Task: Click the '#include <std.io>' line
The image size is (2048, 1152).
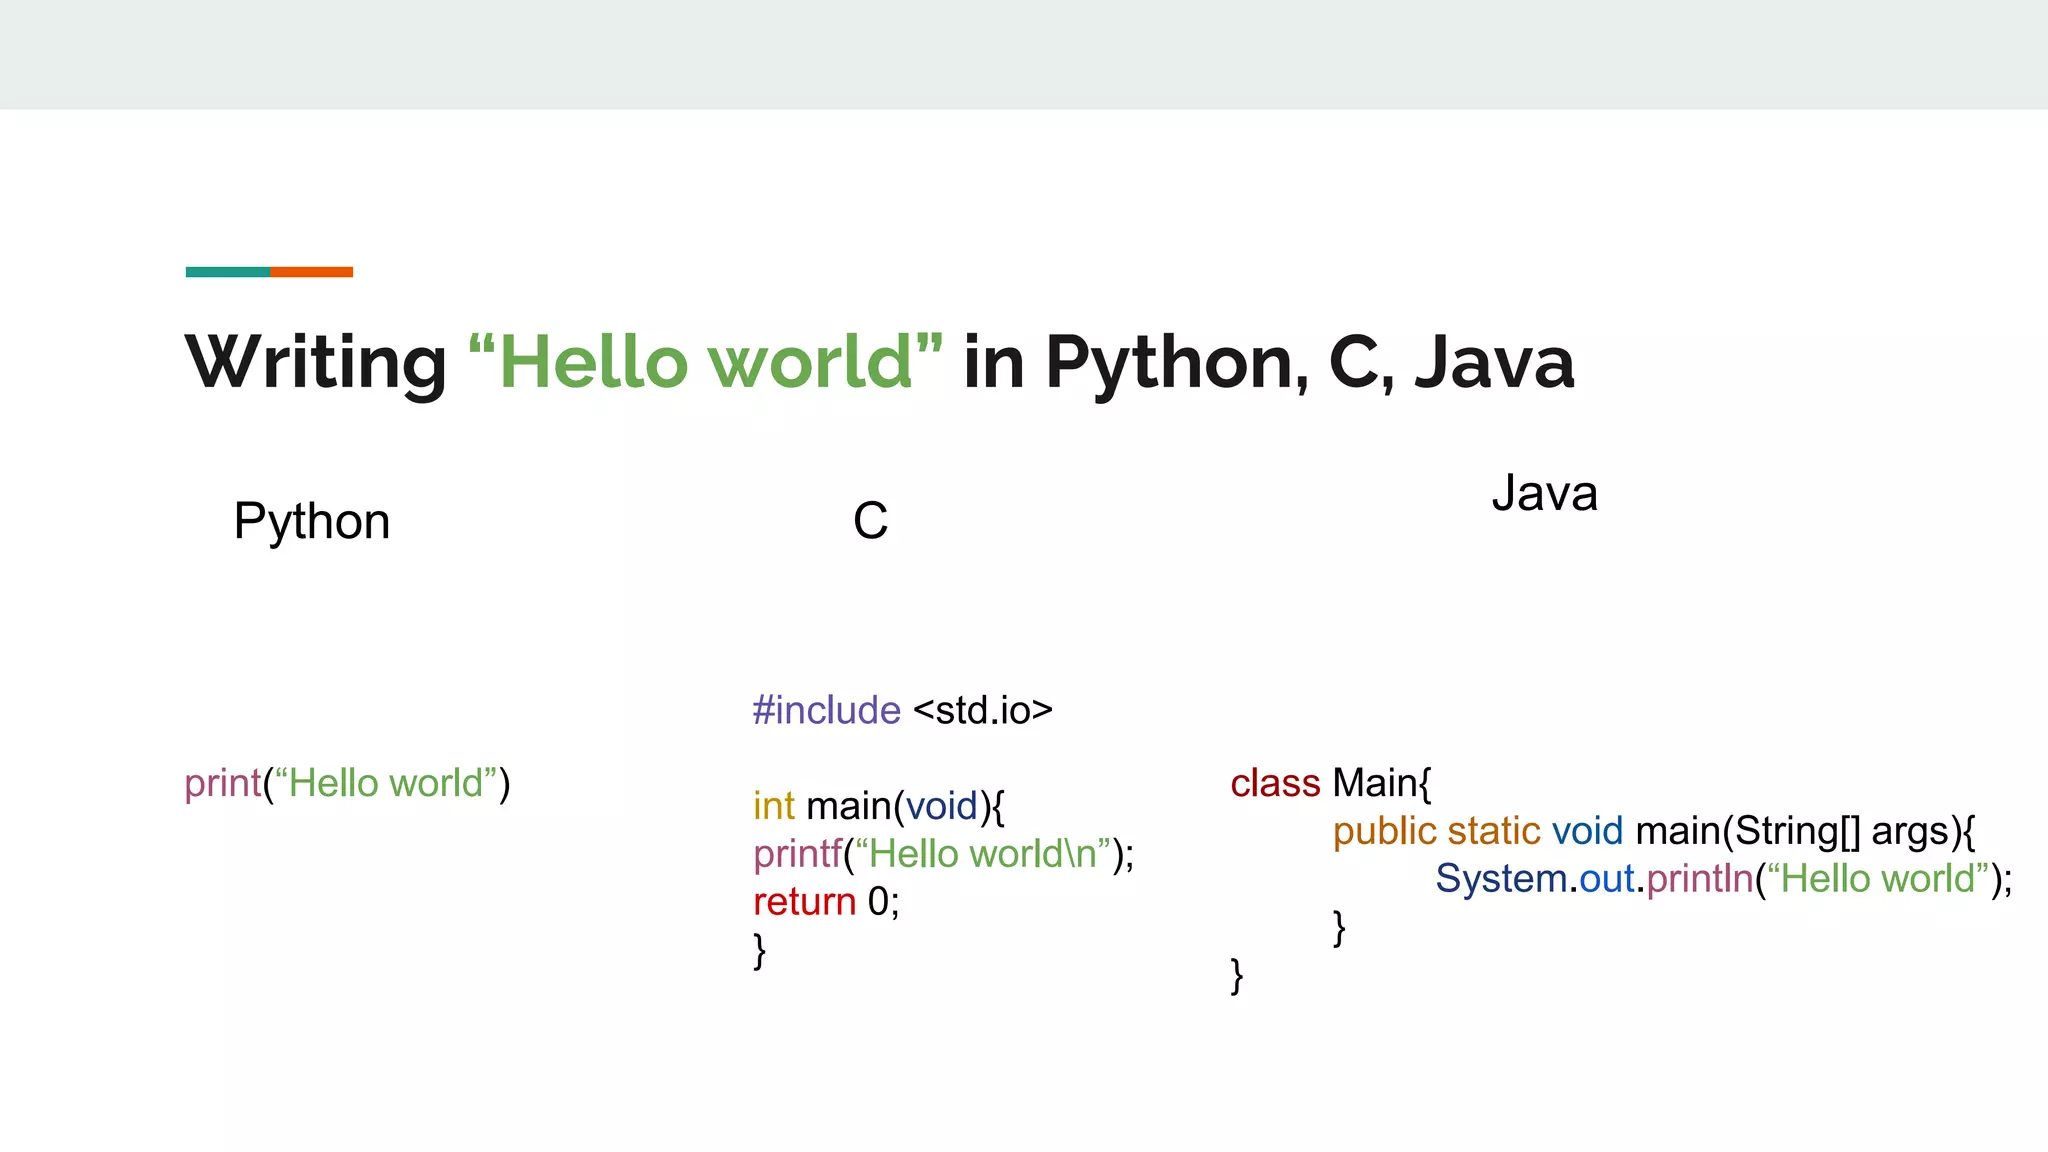Action: (903, 710)
